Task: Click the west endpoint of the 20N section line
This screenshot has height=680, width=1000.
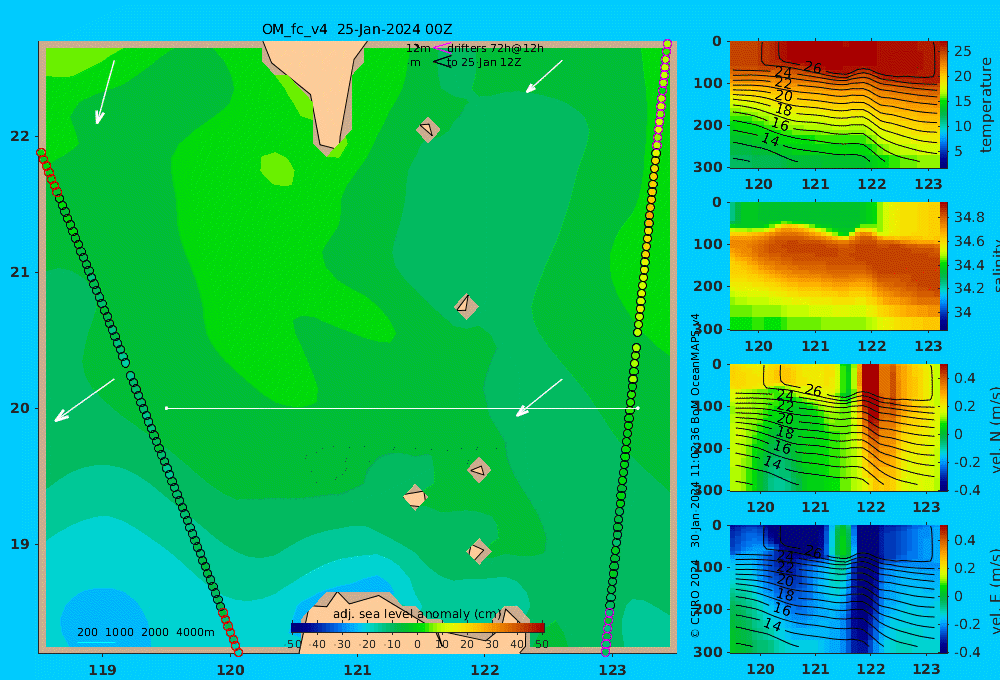Action: coord(166,408)
